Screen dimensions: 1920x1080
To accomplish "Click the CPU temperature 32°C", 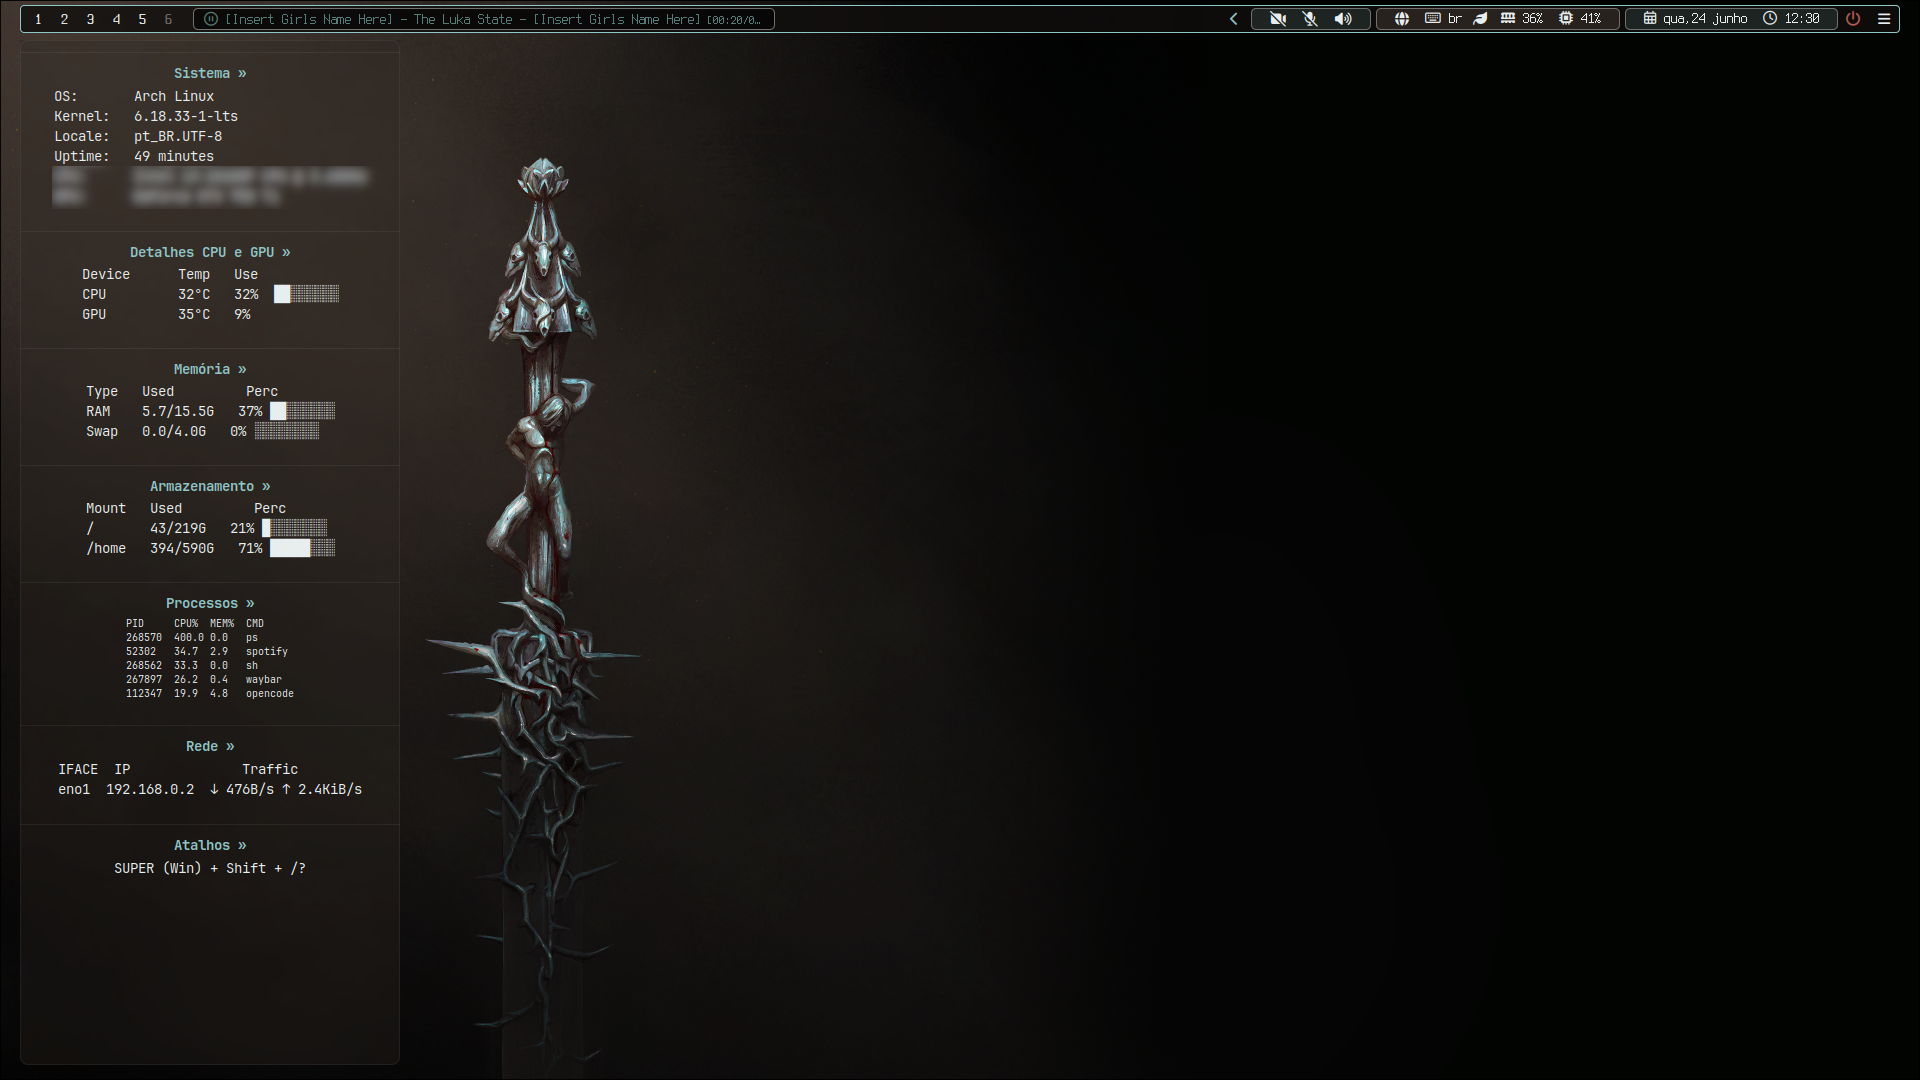I will tap(194, 294).
